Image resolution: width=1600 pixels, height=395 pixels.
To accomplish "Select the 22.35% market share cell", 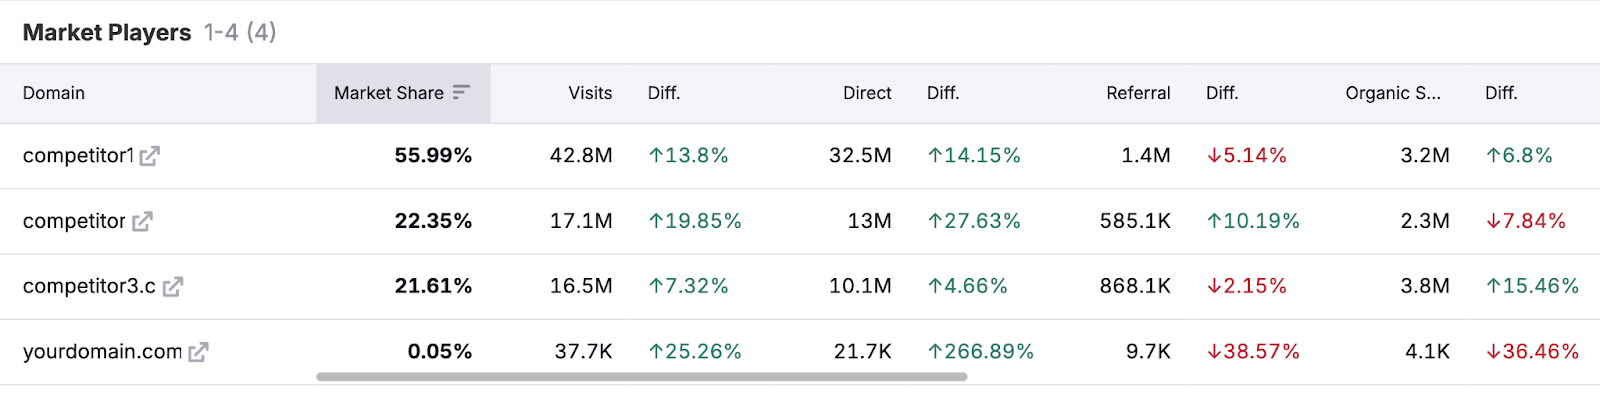I will (x=433, y=221).
